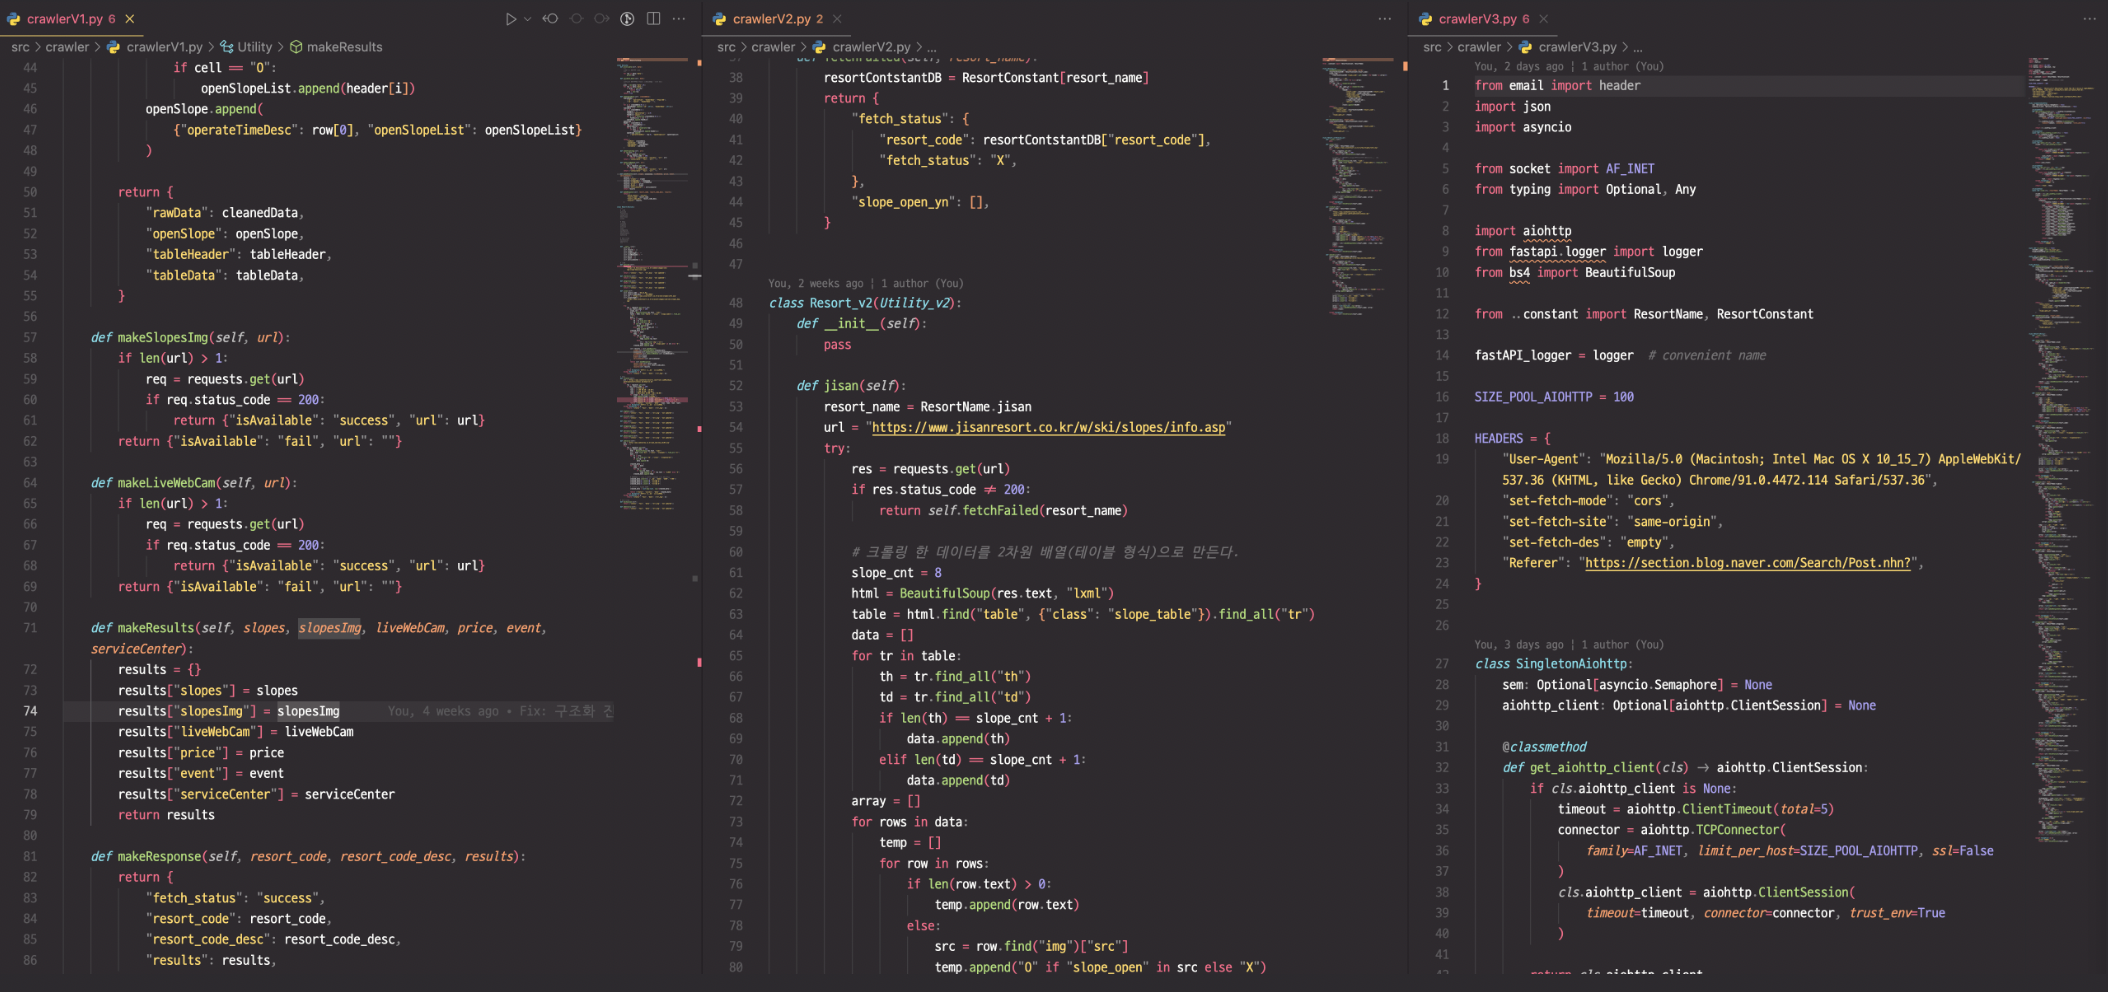Viewport: 2108px width, 992px height.
Task: Go to next change icon
Action: pyautogui.click(x=601, y=19)
